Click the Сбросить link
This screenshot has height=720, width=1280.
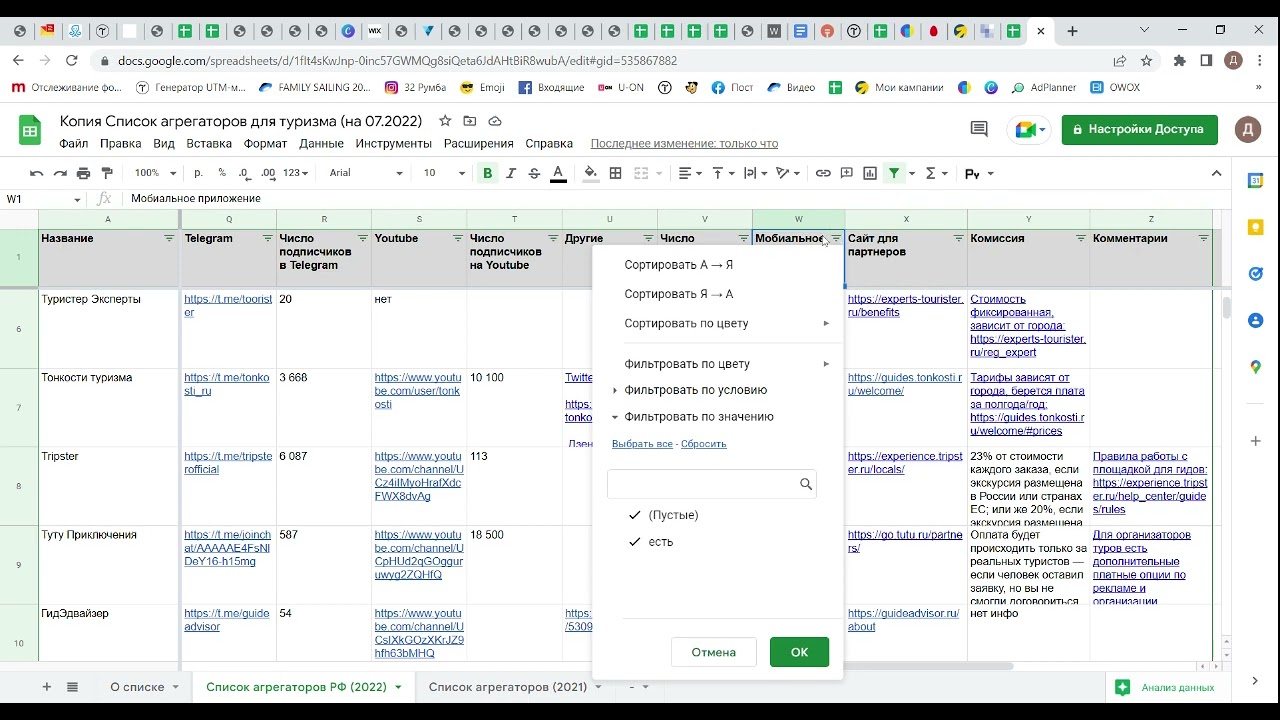(704, 444)
